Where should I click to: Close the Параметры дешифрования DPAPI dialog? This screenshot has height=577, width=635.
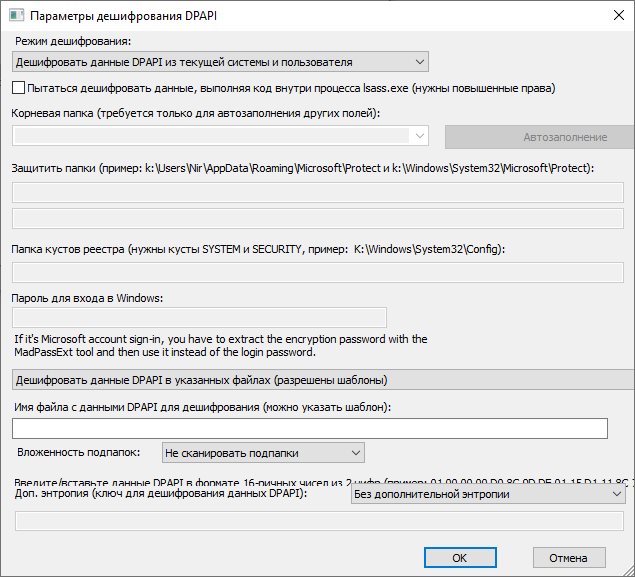click(618, 15)
